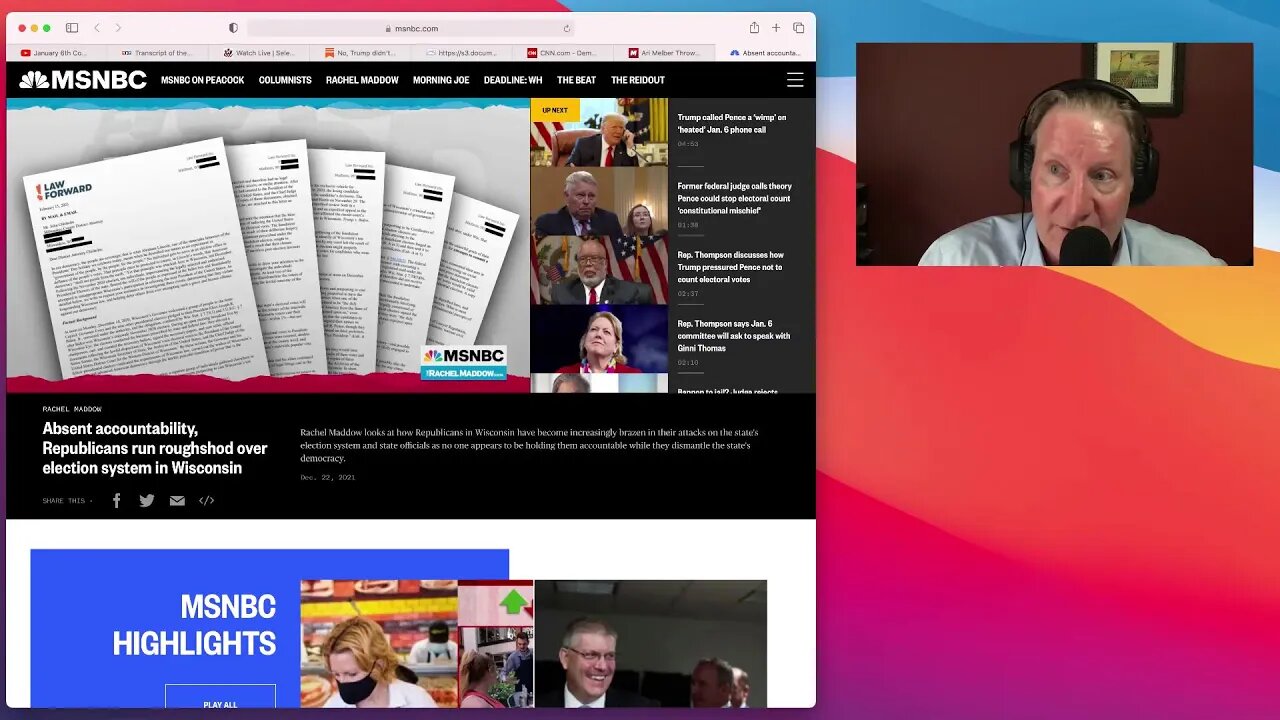This screenshot has width=1280, height=720.
Task: Open 'Trump called Pence a wimp' thumbnail
Action: 599,132
